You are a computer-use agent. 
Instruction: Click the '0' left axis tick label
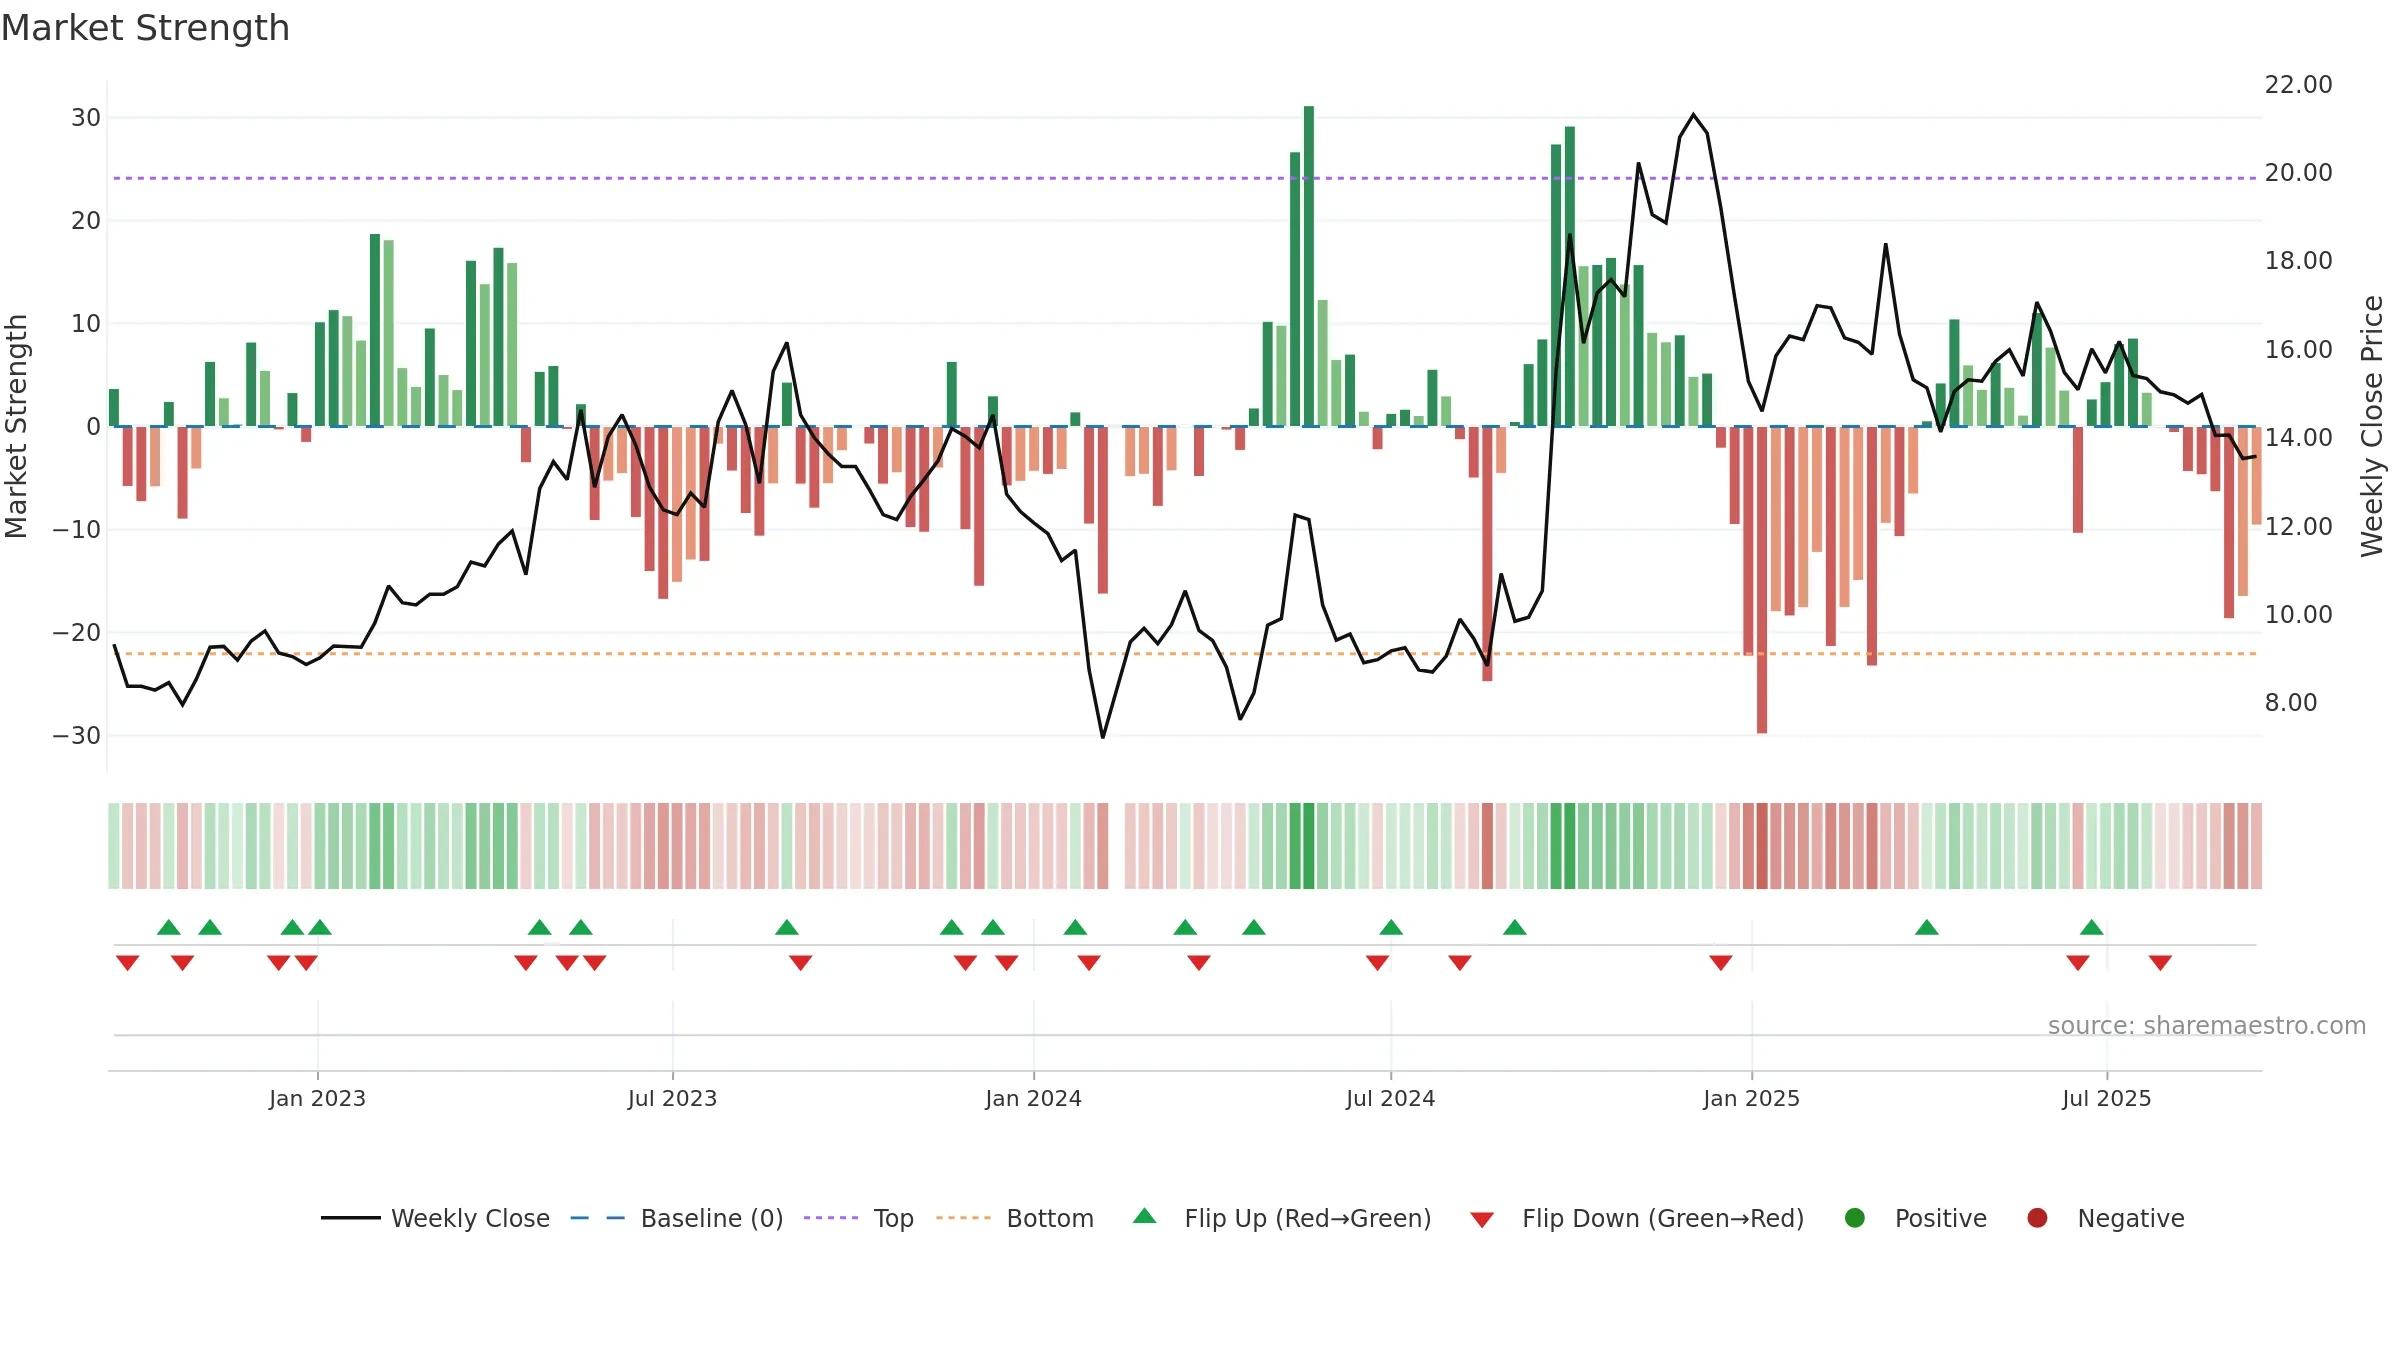[94, 427]
